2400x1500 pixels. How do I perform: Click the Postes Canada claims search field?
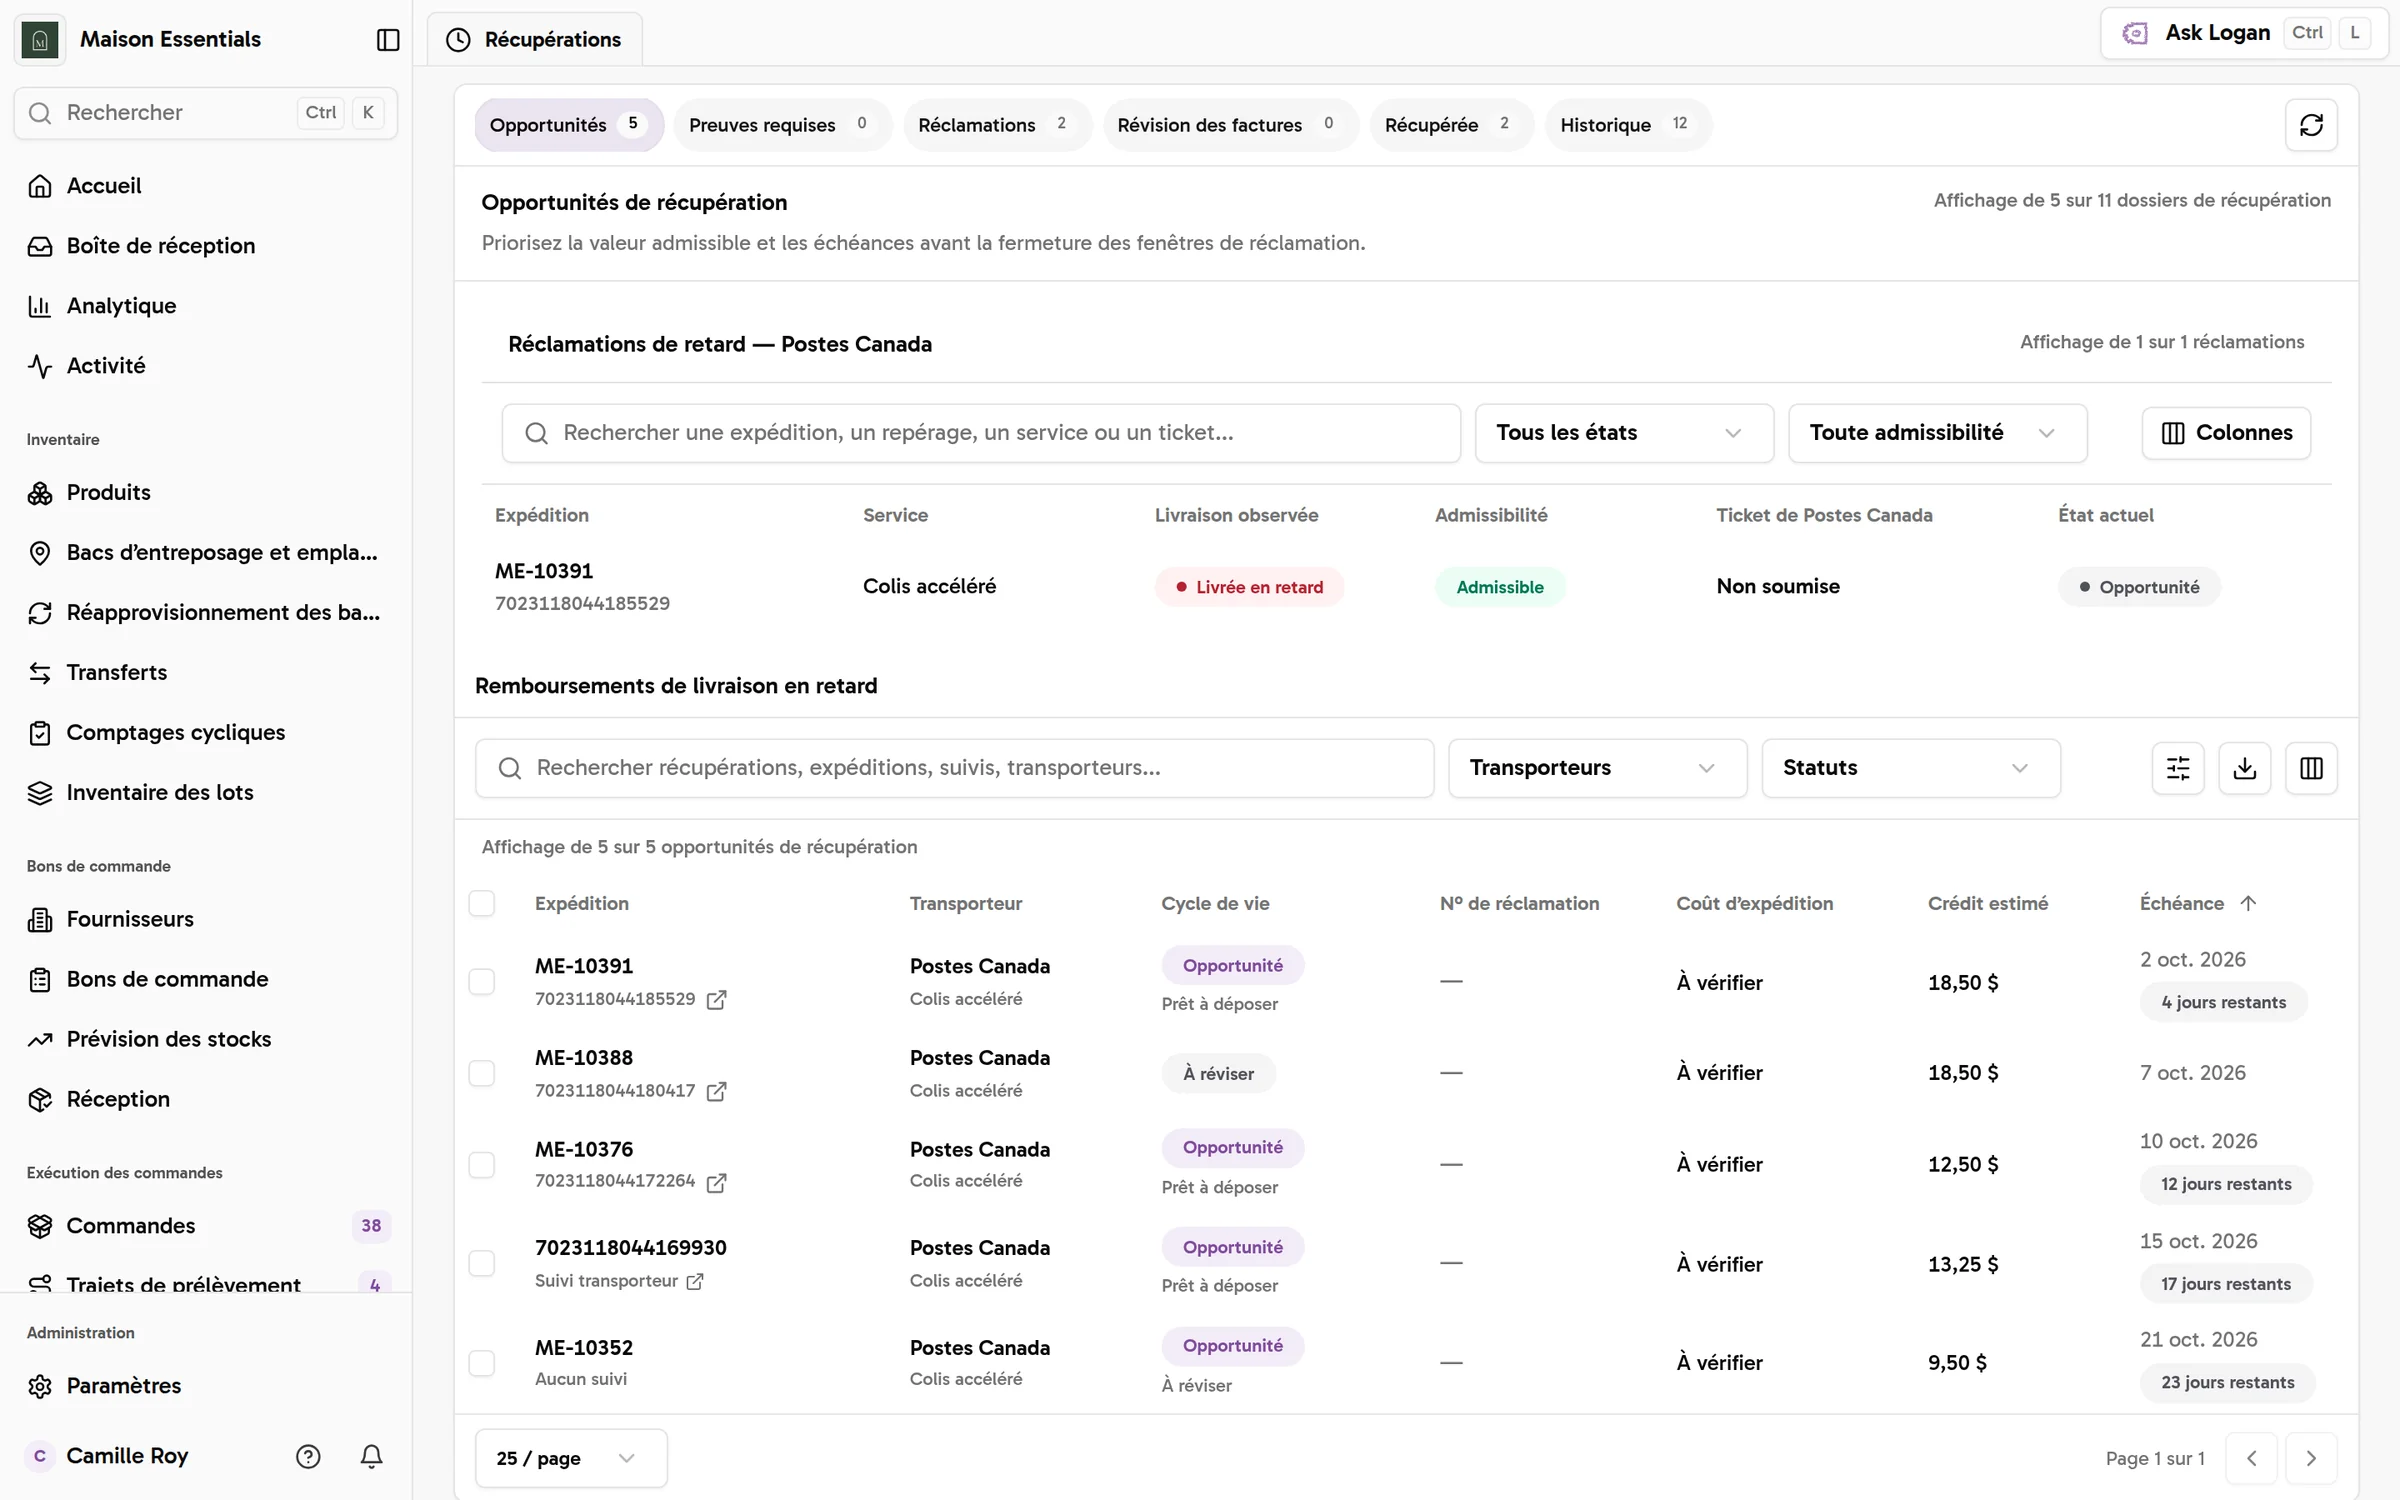pyautogui.click(x=981, y=433)
